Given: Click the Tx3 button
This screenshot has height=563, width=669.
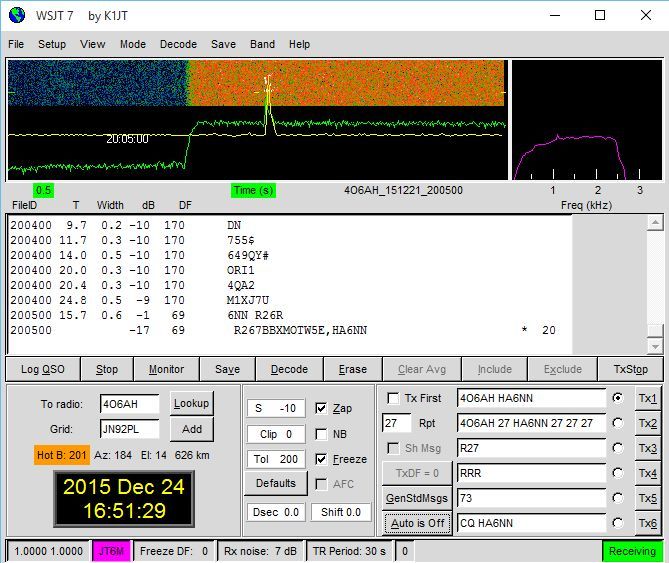Looking at the screenshot, I should tap(648, 448).
